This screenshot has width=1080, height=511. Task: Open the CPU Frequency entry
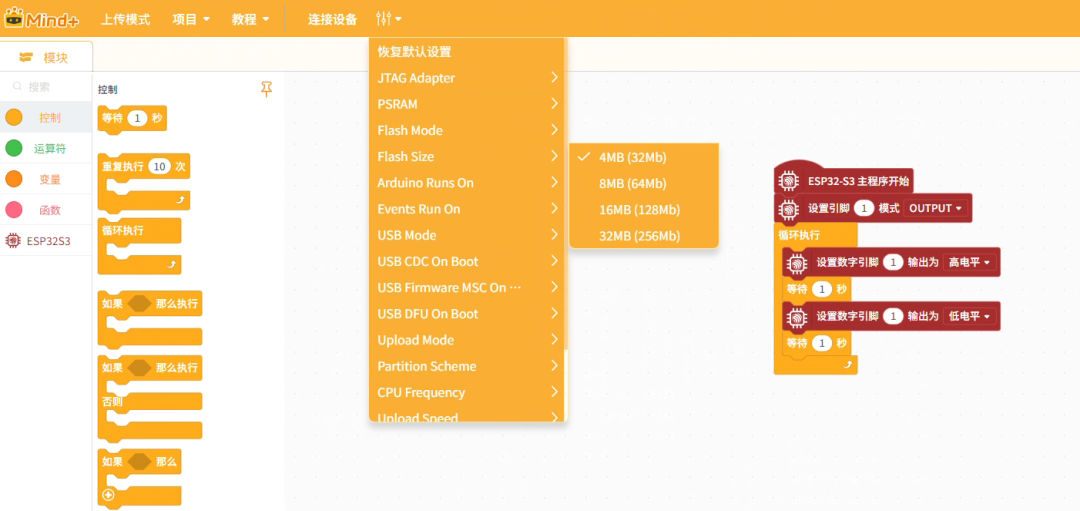[468, 392]
